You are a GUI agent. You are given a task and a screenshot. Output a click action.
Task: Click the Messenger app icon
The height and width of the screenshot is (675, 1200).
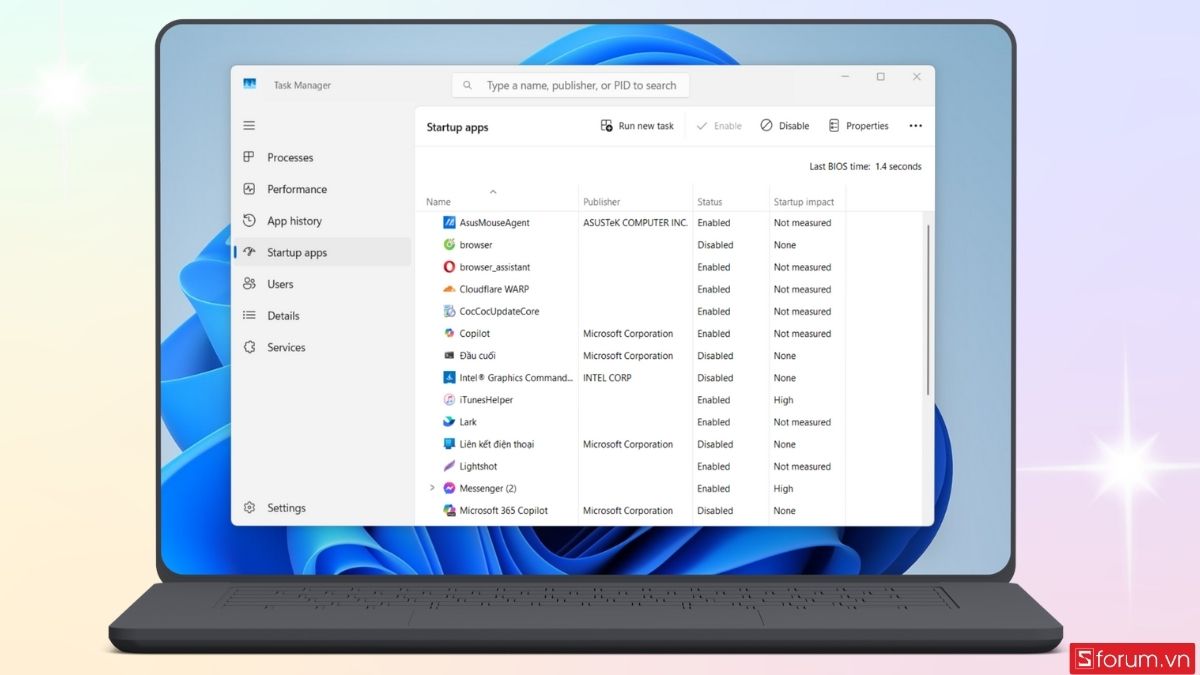[449, 488]
